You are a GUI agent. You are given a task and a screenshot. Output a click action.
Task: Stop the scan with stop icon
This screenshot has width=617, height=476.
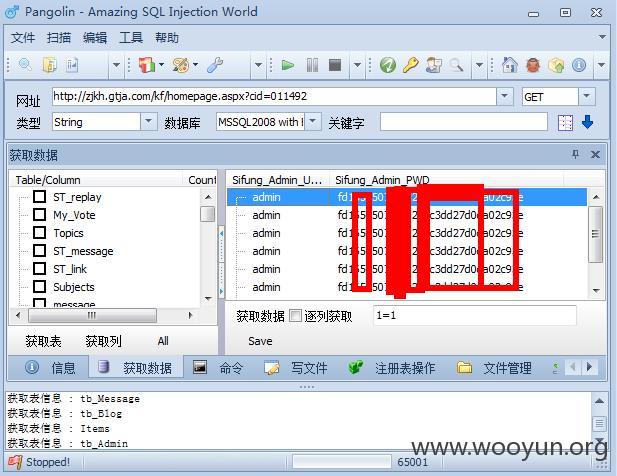click(x=335, y=65)
